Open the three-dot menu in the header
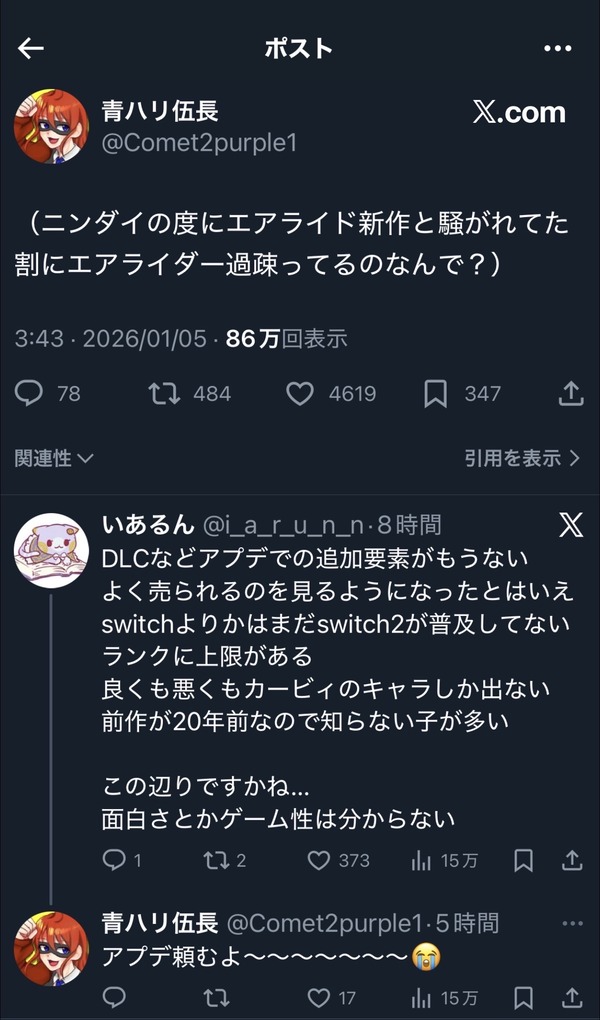This screenshot has height=1020, width=600. click(557, 49)
